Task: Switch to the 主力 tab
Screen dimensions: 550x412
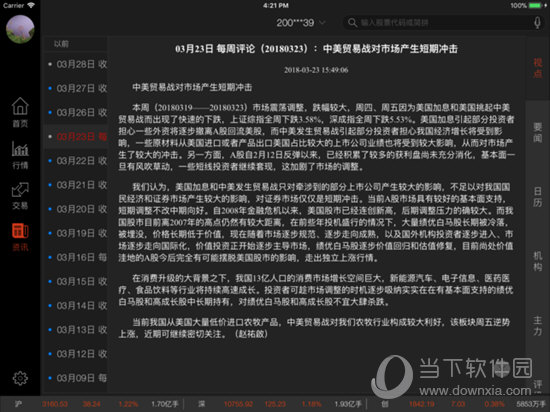Action: [x=537, y=326]
